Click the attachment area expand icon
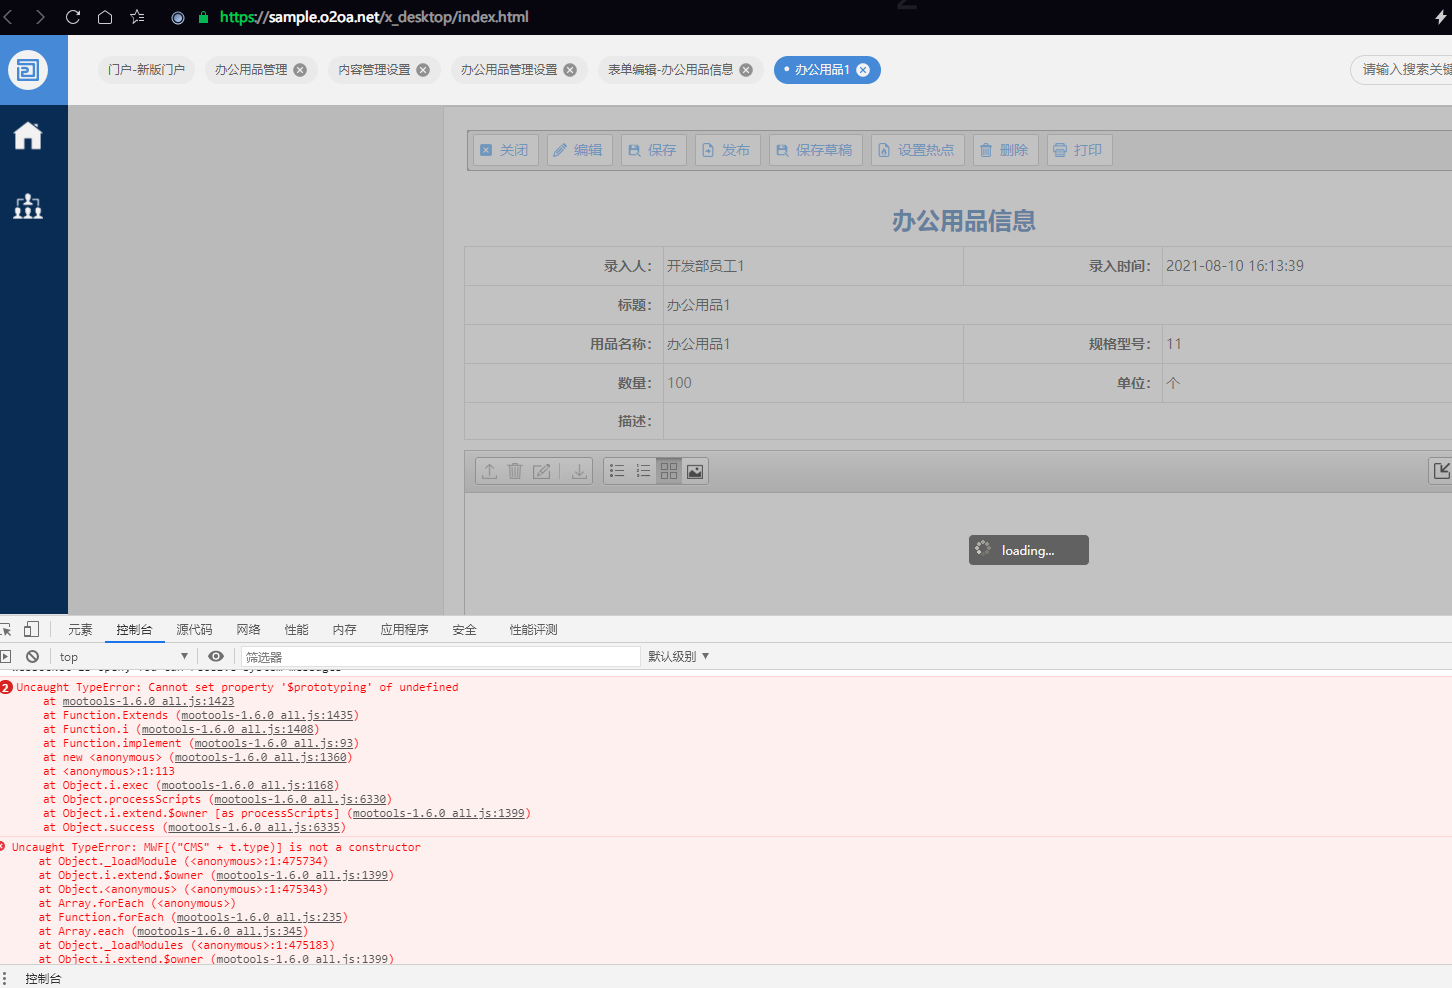 [1441, 471]
